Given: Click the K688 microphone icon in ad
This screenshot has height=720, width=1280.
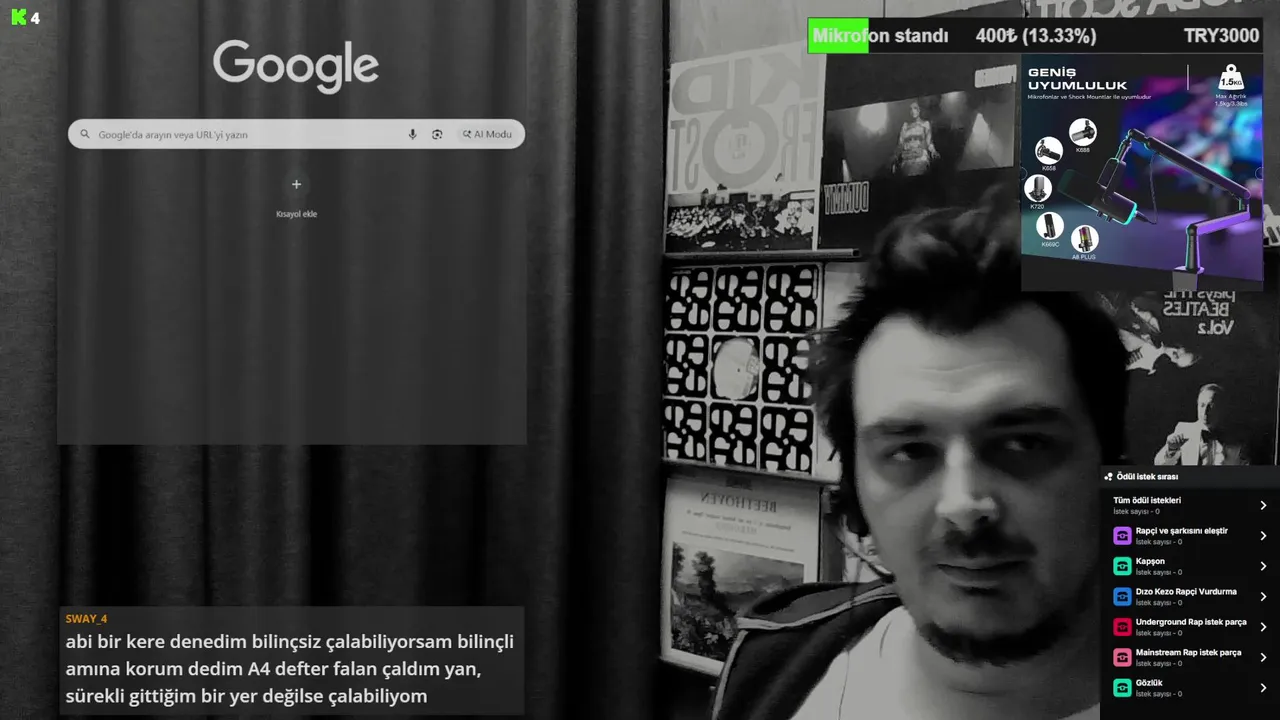Looking at the screenshot, I should pos(1083,132).
